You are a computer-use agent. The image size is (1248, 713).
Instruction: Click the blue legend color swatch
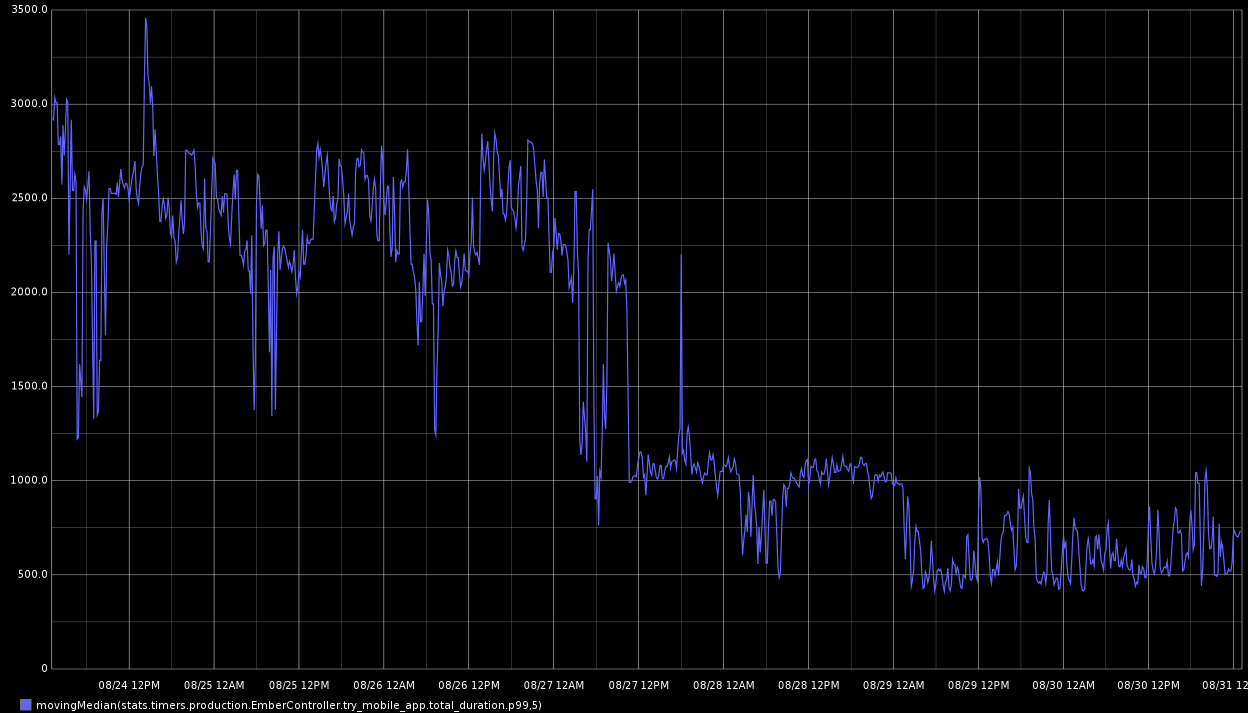click(25, 705)
